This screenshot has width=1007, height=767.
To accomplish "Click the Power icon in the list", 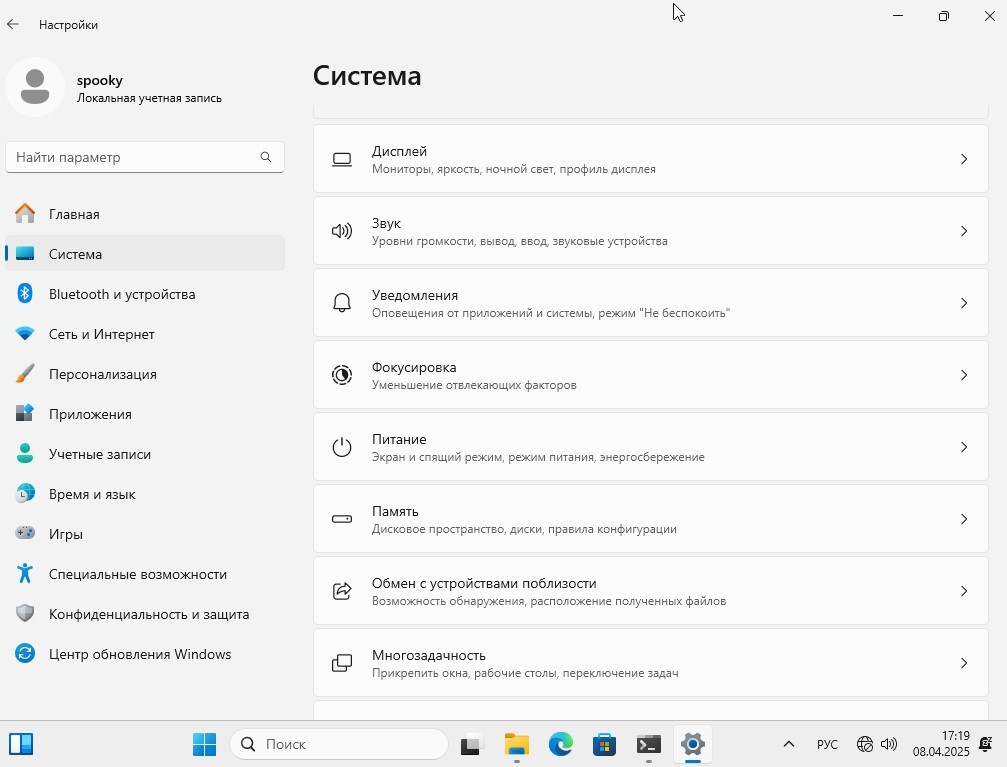I will (342, 446).
